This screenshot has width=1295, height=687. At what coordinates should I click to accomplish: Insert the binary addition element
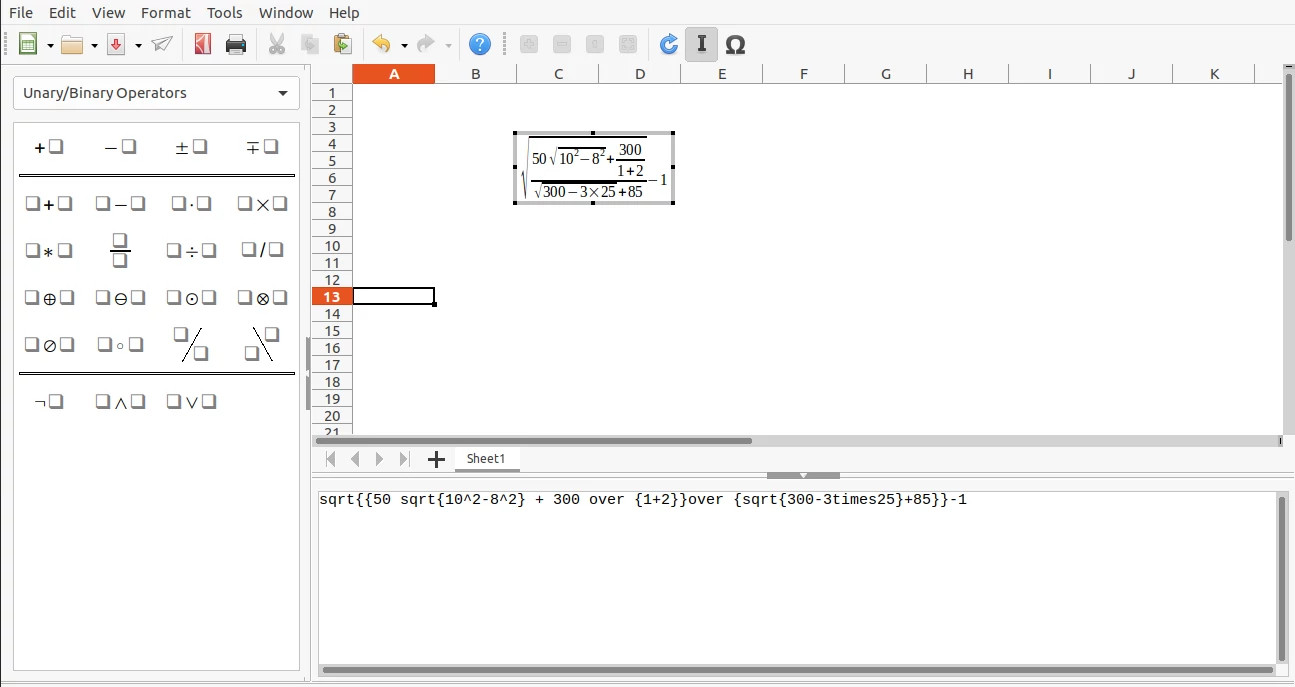(49, 204)
